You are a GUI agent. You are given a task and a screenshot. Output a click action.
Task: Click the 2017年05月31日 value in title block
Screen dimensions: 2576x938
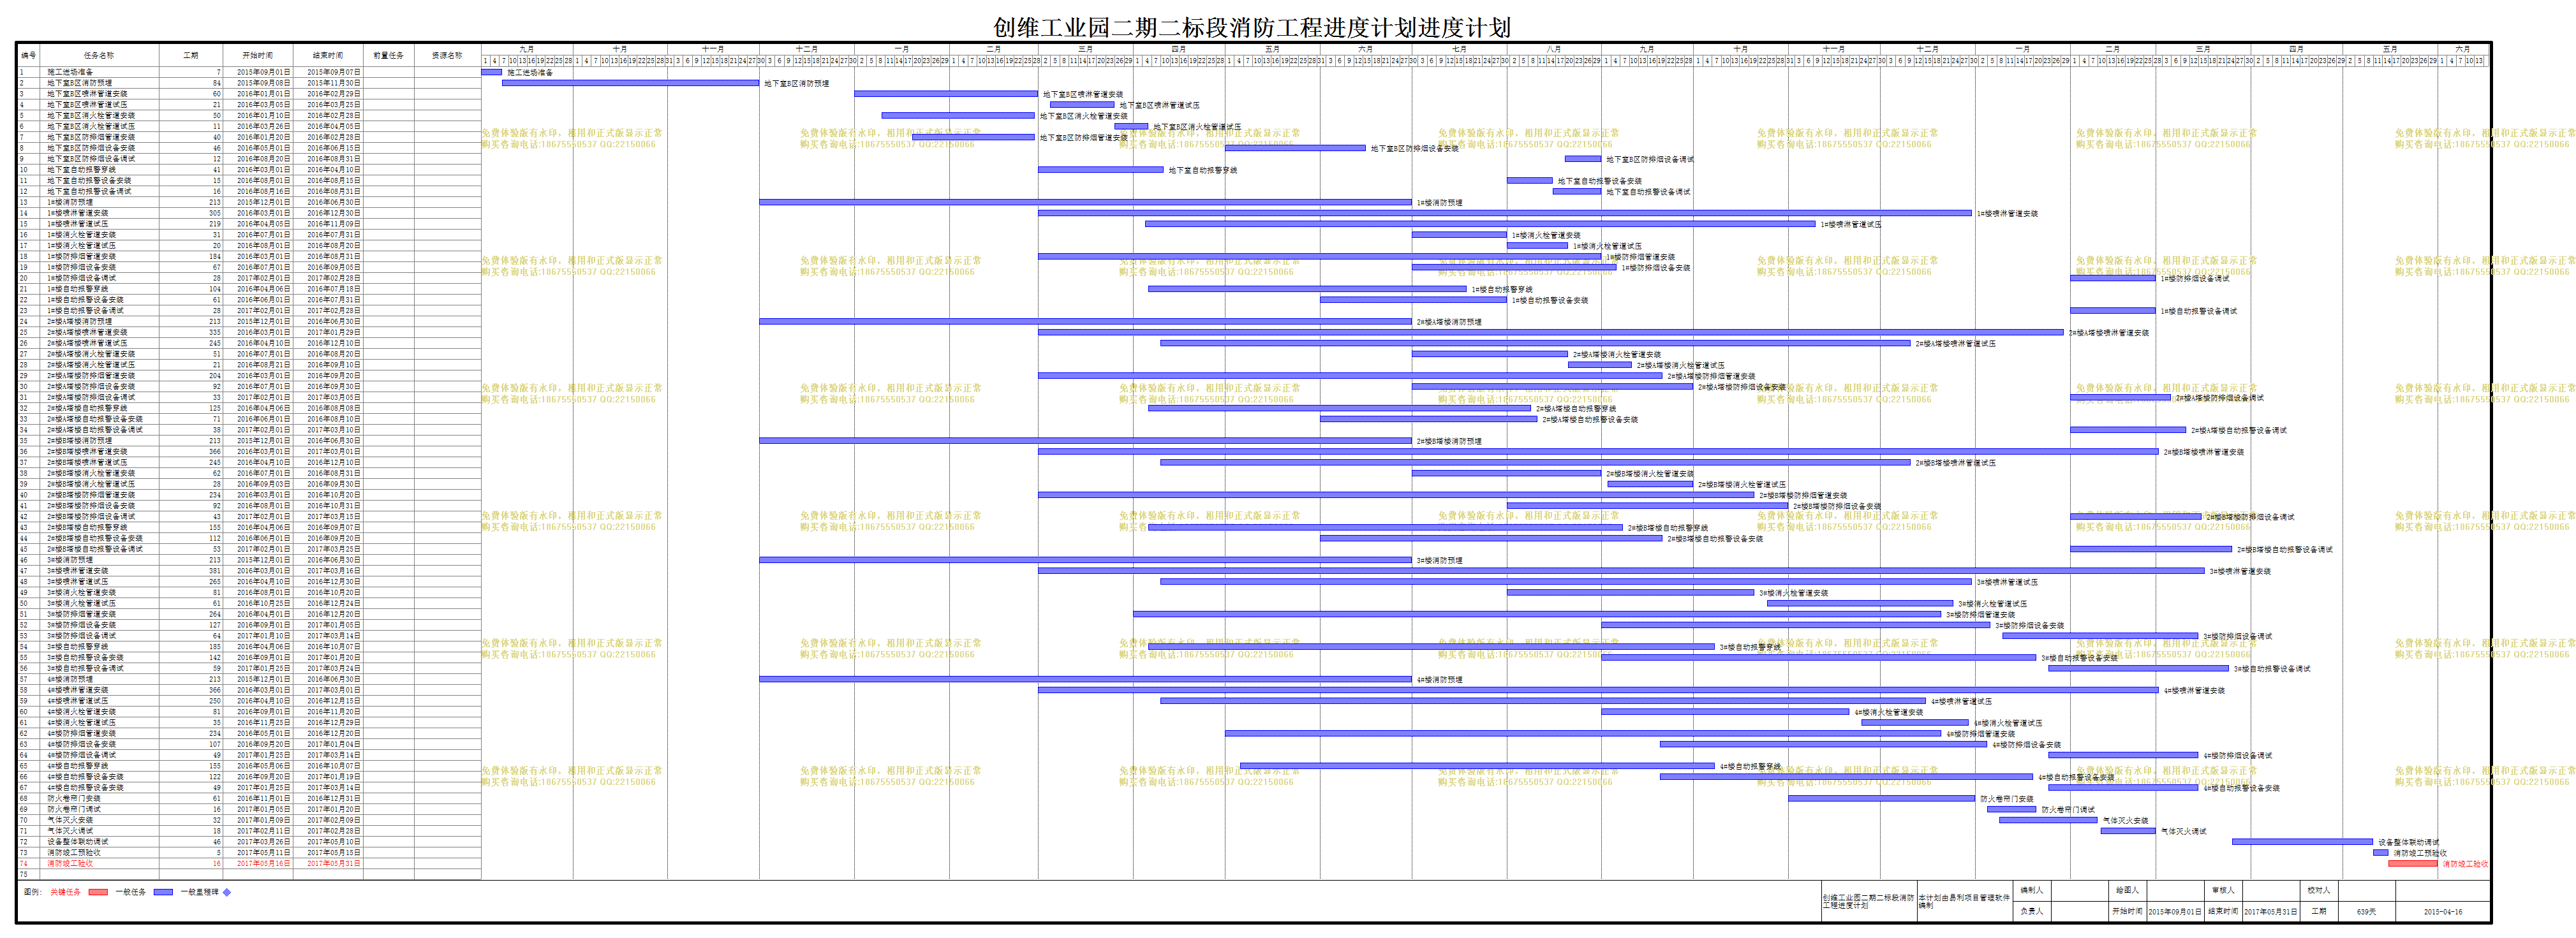[x=2270, y=911]
